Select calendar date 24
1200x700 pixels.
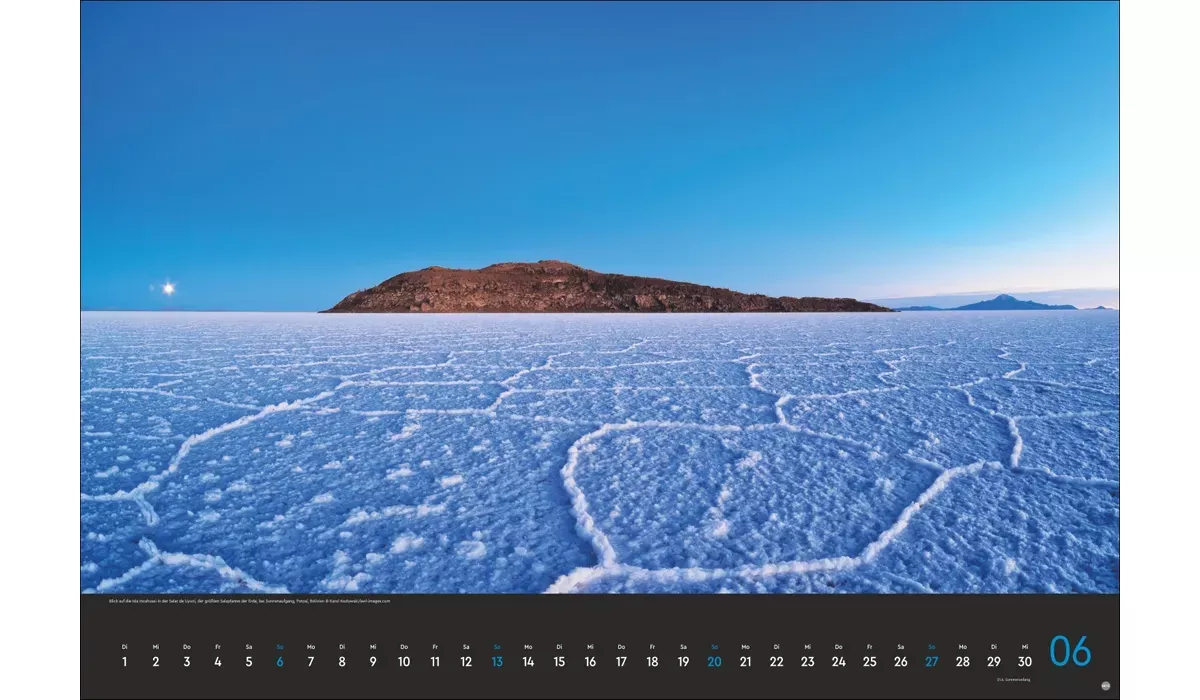(838, 662)
